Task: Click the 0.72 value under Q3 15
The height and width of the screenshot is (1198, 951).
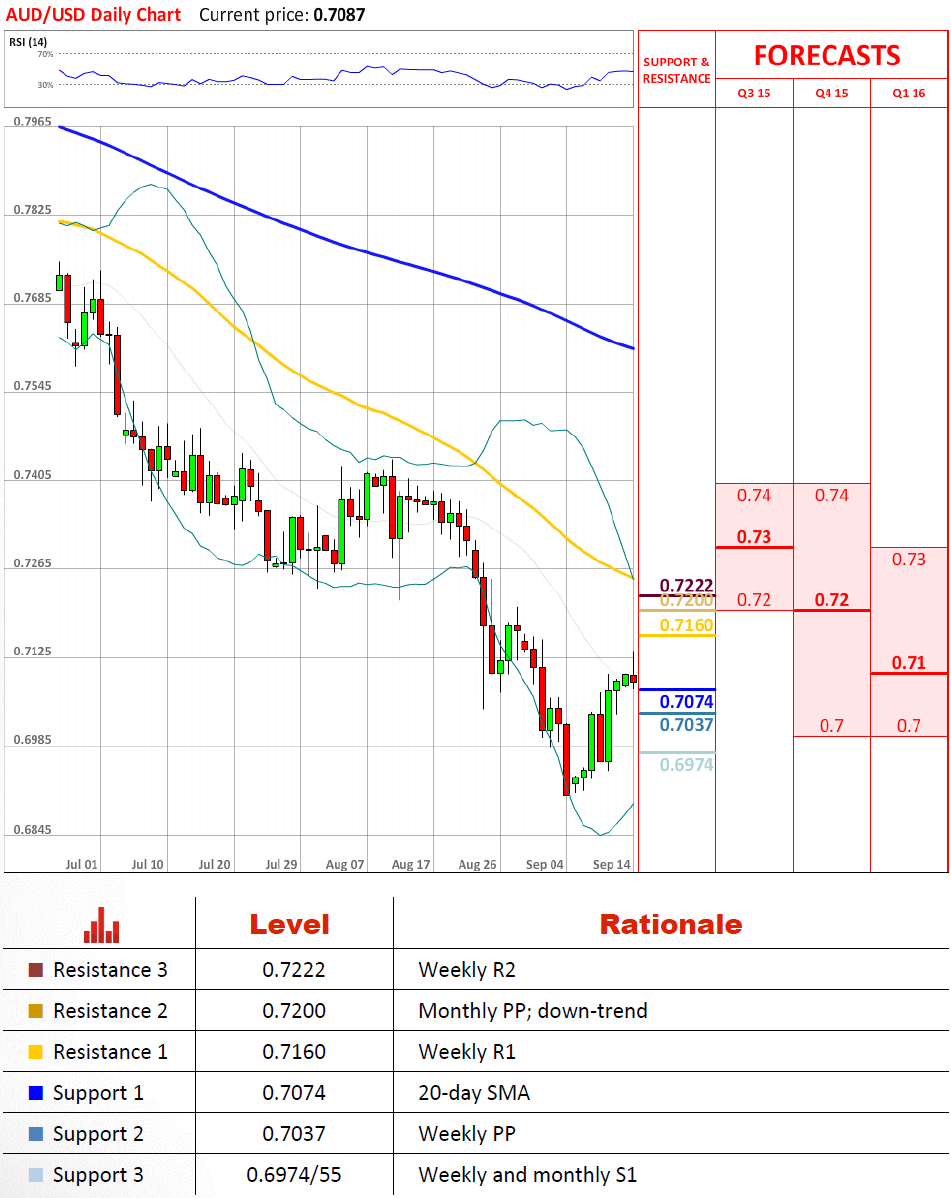Action: coord(754,600)
